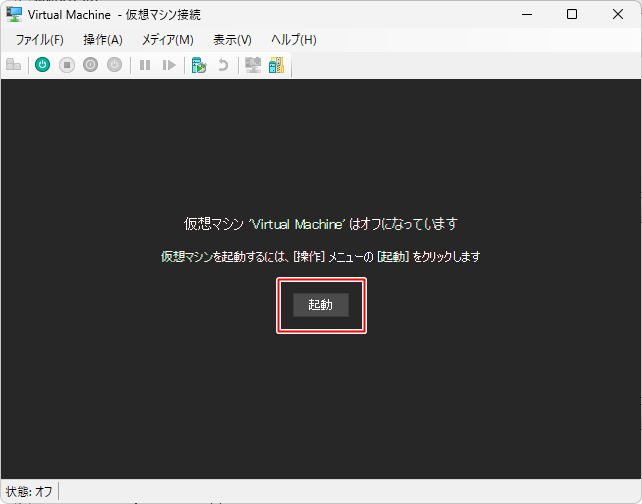The height and width of the screenshot is (504, 642).
Task: Open the メディア(M) menu
Action: (x=167, y=39)
